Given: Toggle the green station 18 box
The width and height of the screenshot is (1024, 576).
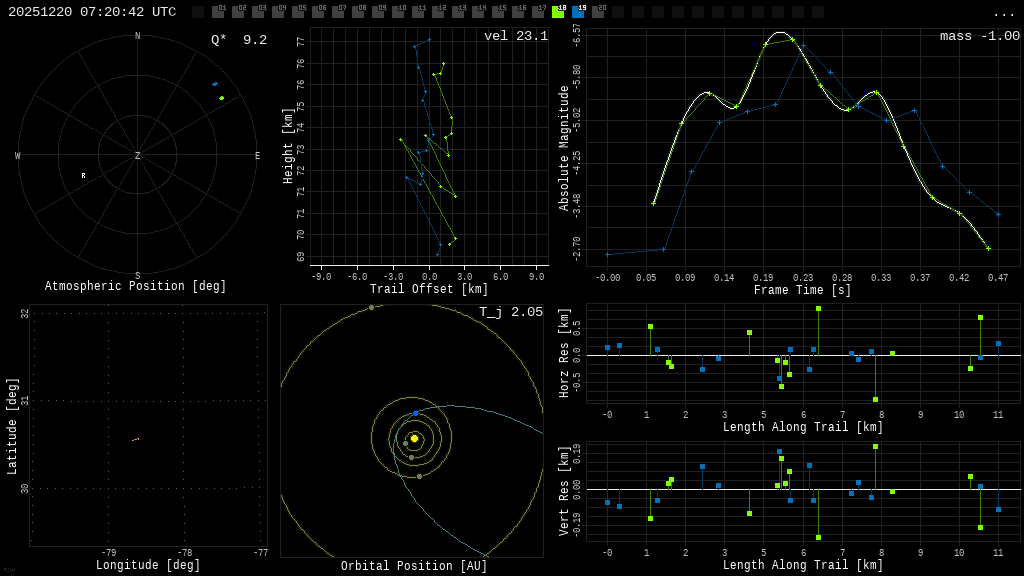Looking at the screenshot, I should [558, 12].
